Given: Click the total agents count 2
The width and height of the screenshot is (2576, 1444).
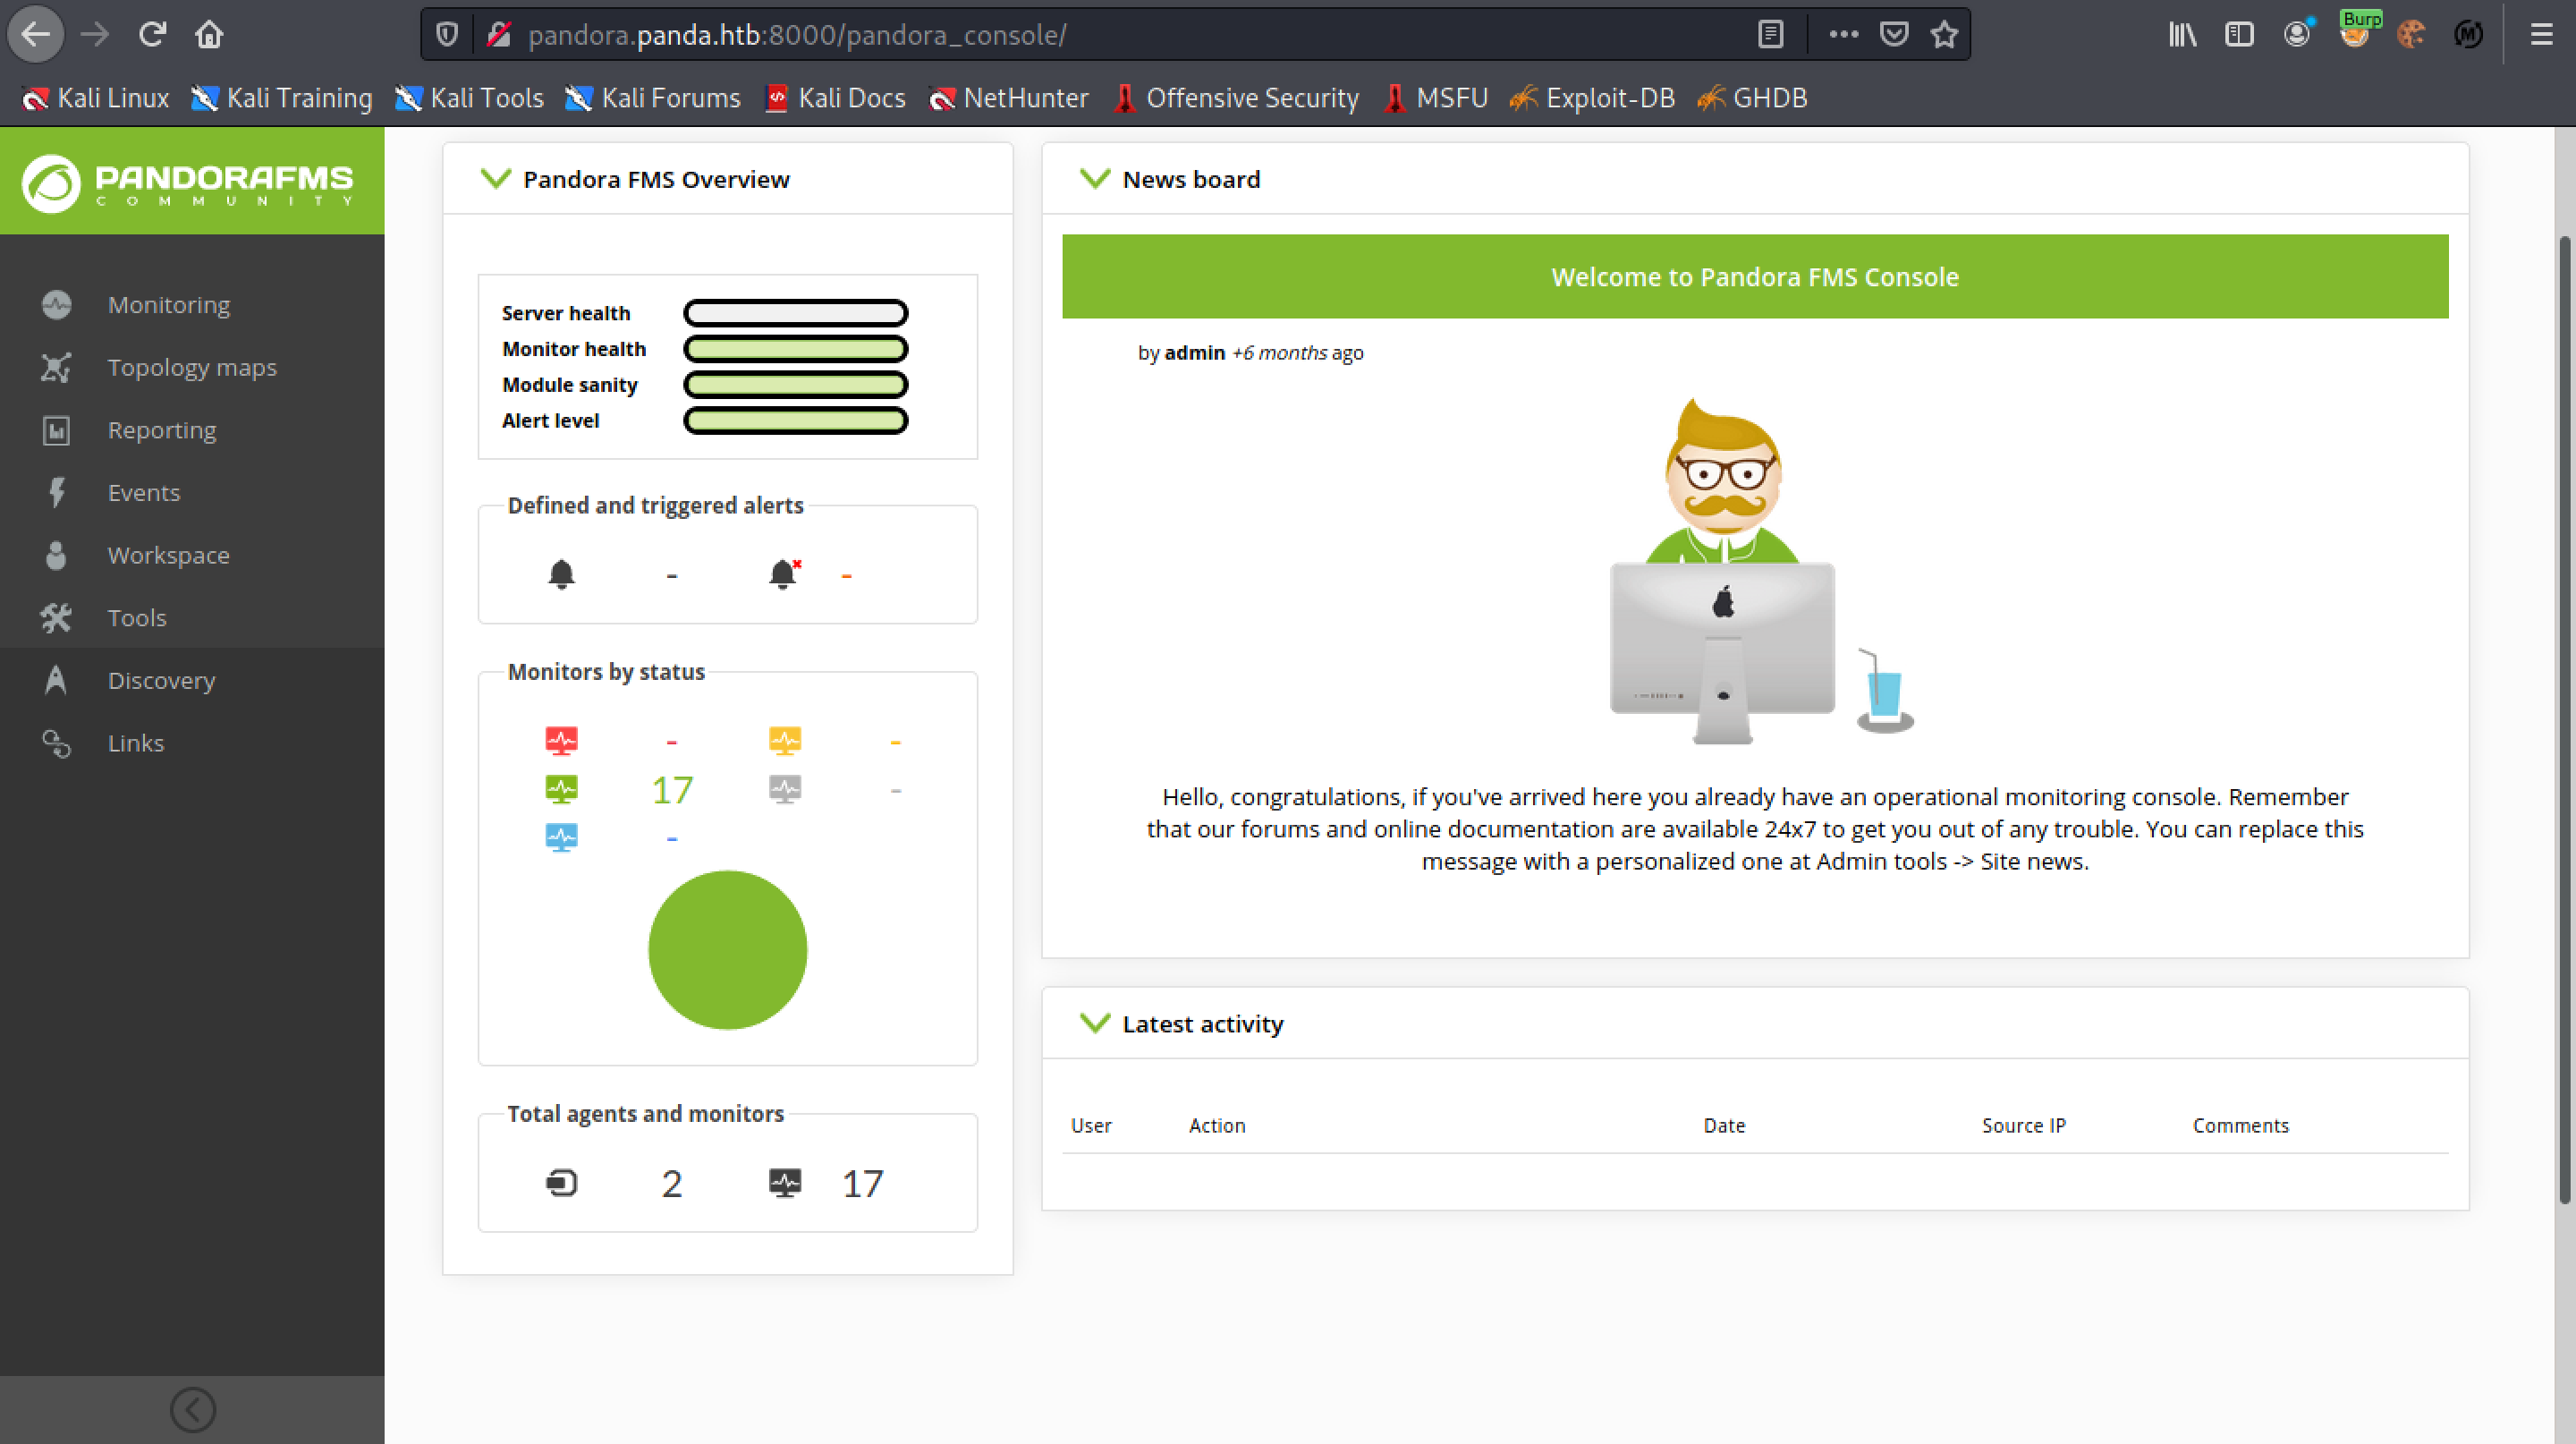Looking at the screenshot, I should [671, 1184].
